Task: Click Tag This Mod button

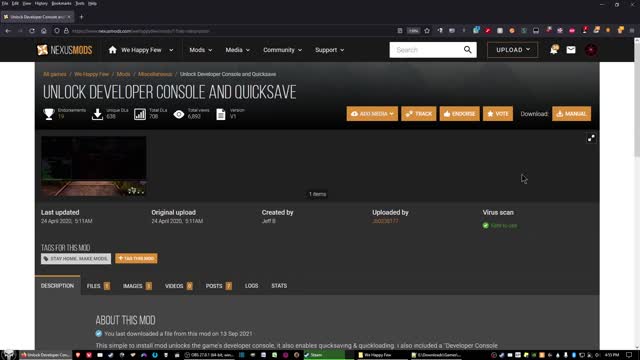Action: click(136, 258)
